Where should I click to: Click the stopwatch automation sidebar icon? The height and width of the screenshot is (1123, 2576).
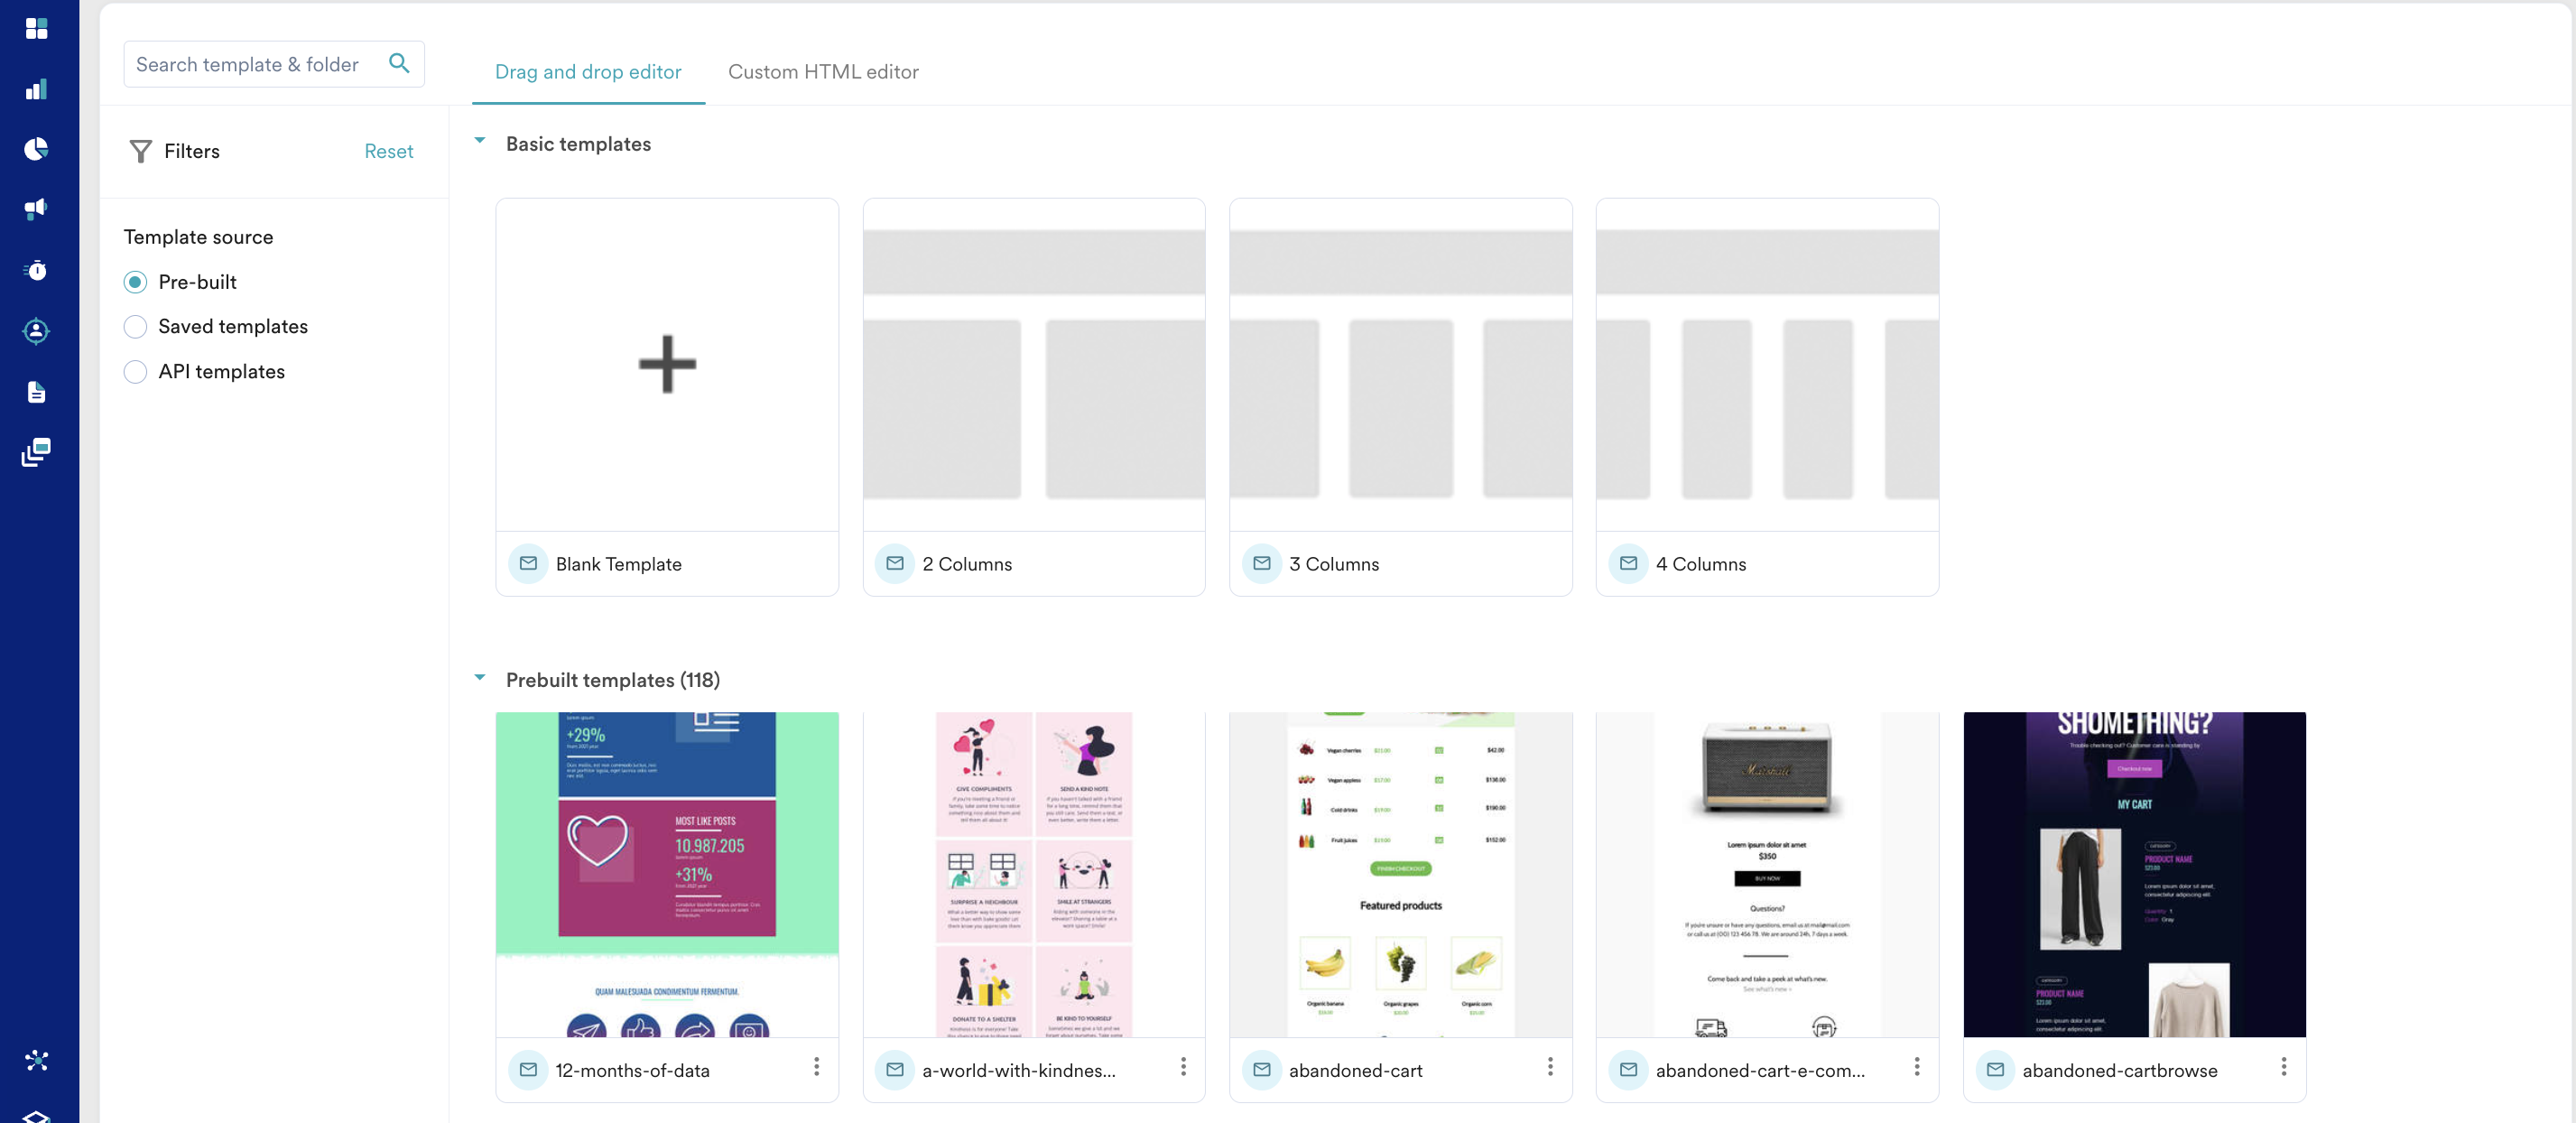37,270
